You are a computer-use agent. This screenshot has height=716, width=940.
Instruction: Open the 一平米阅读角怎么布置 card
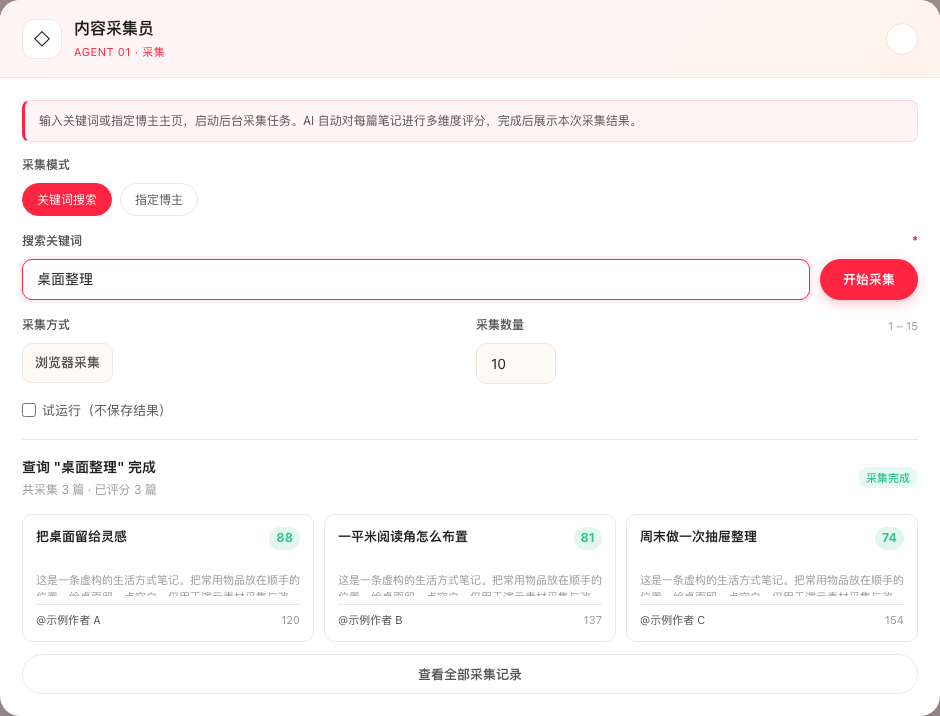tap(470, 578)
